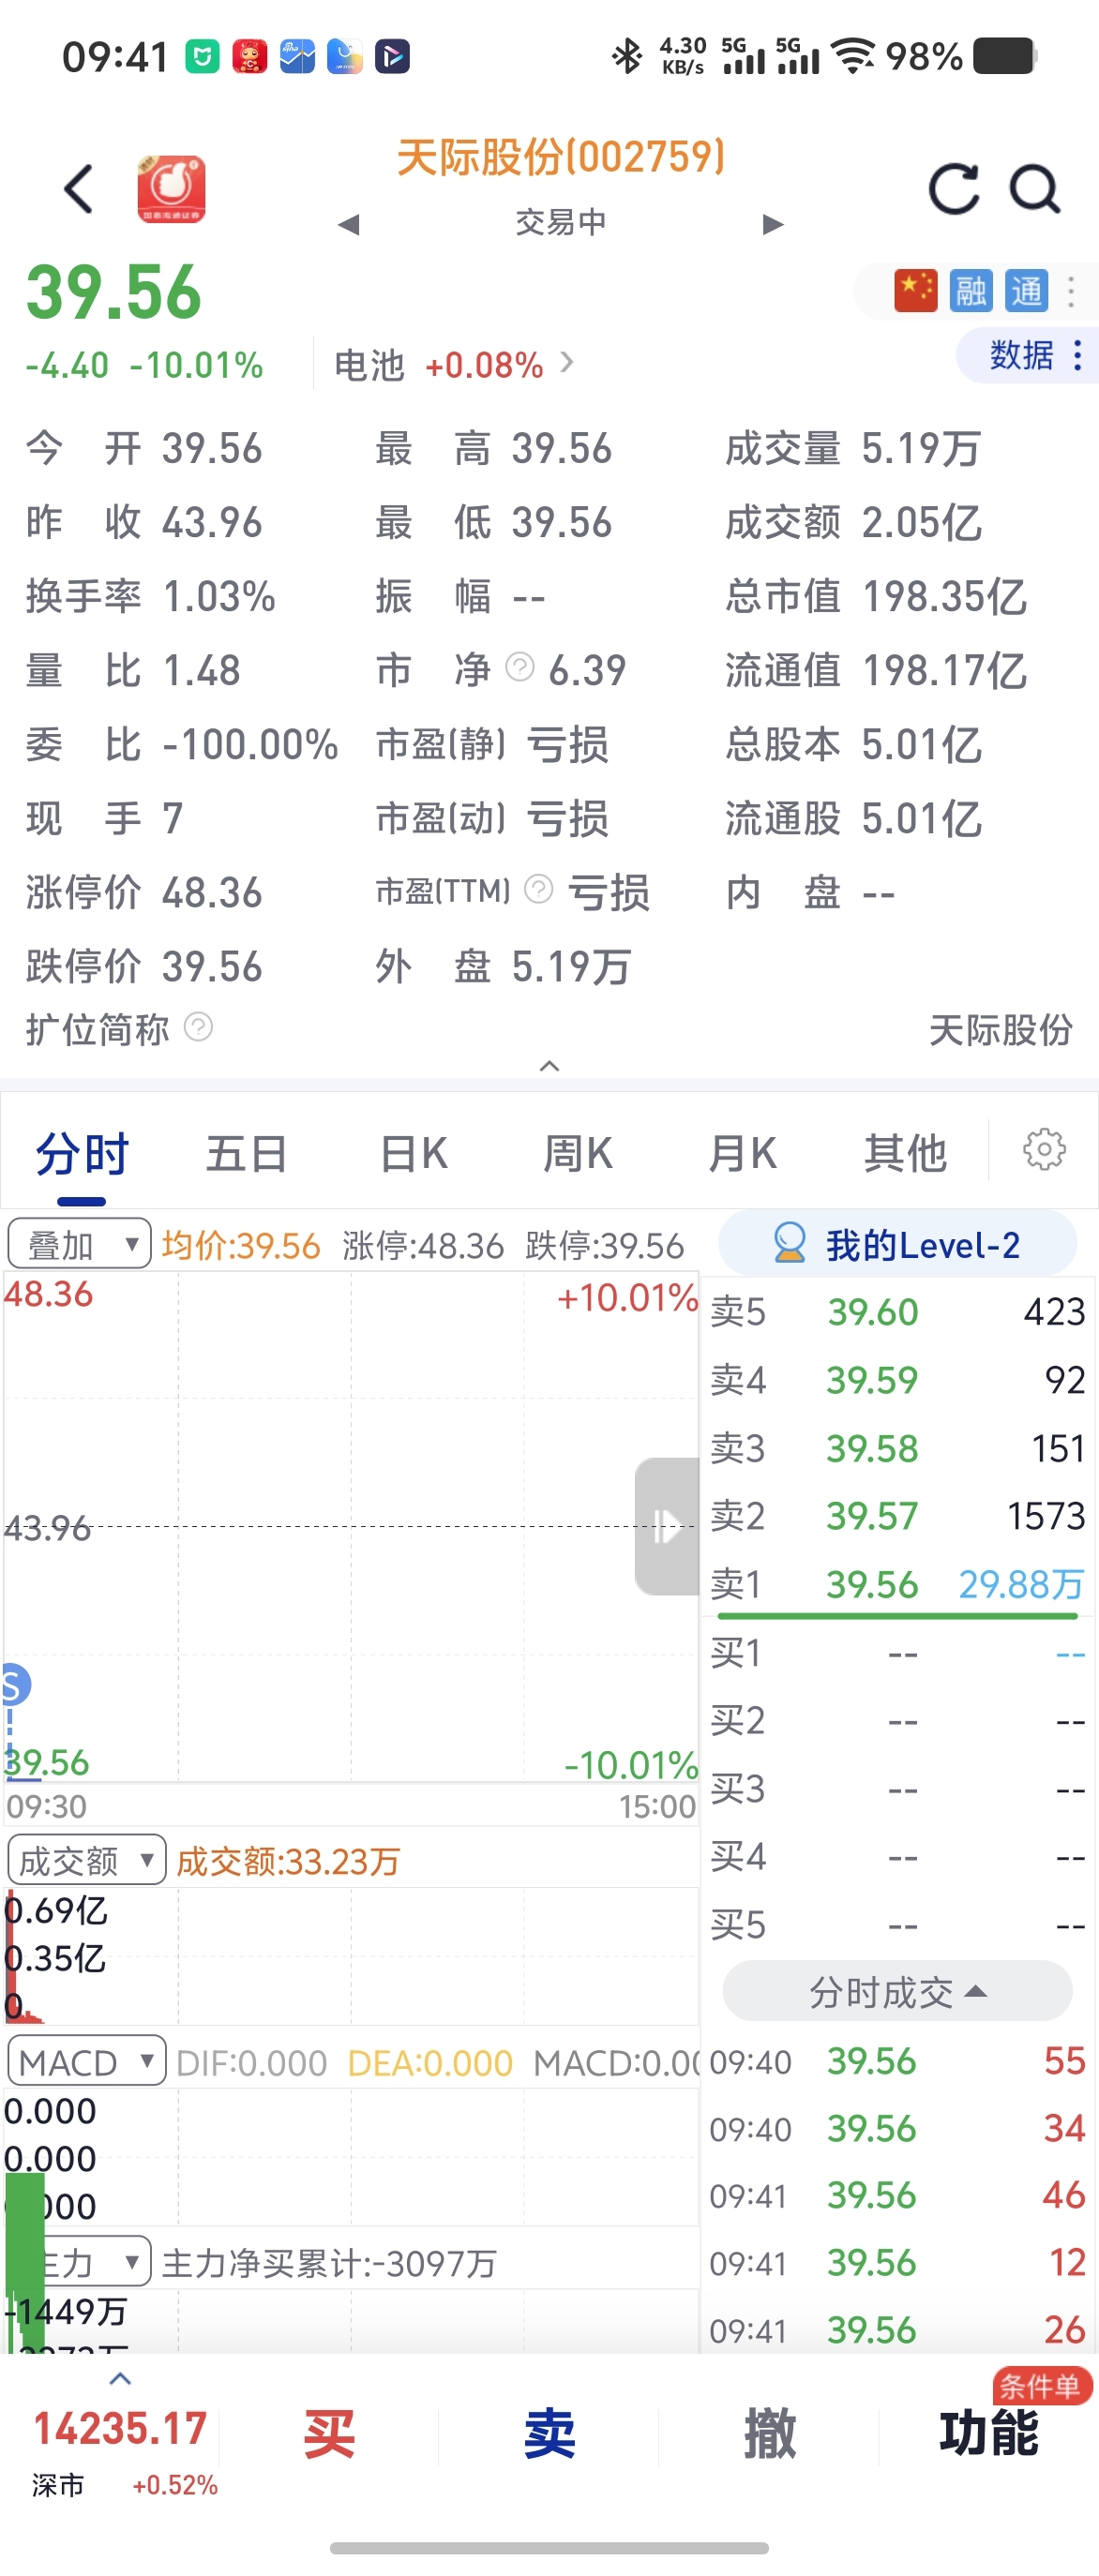Tap the Wi-Fi status bar icon
1099x2576 pixels.
[x=854, y=56]
